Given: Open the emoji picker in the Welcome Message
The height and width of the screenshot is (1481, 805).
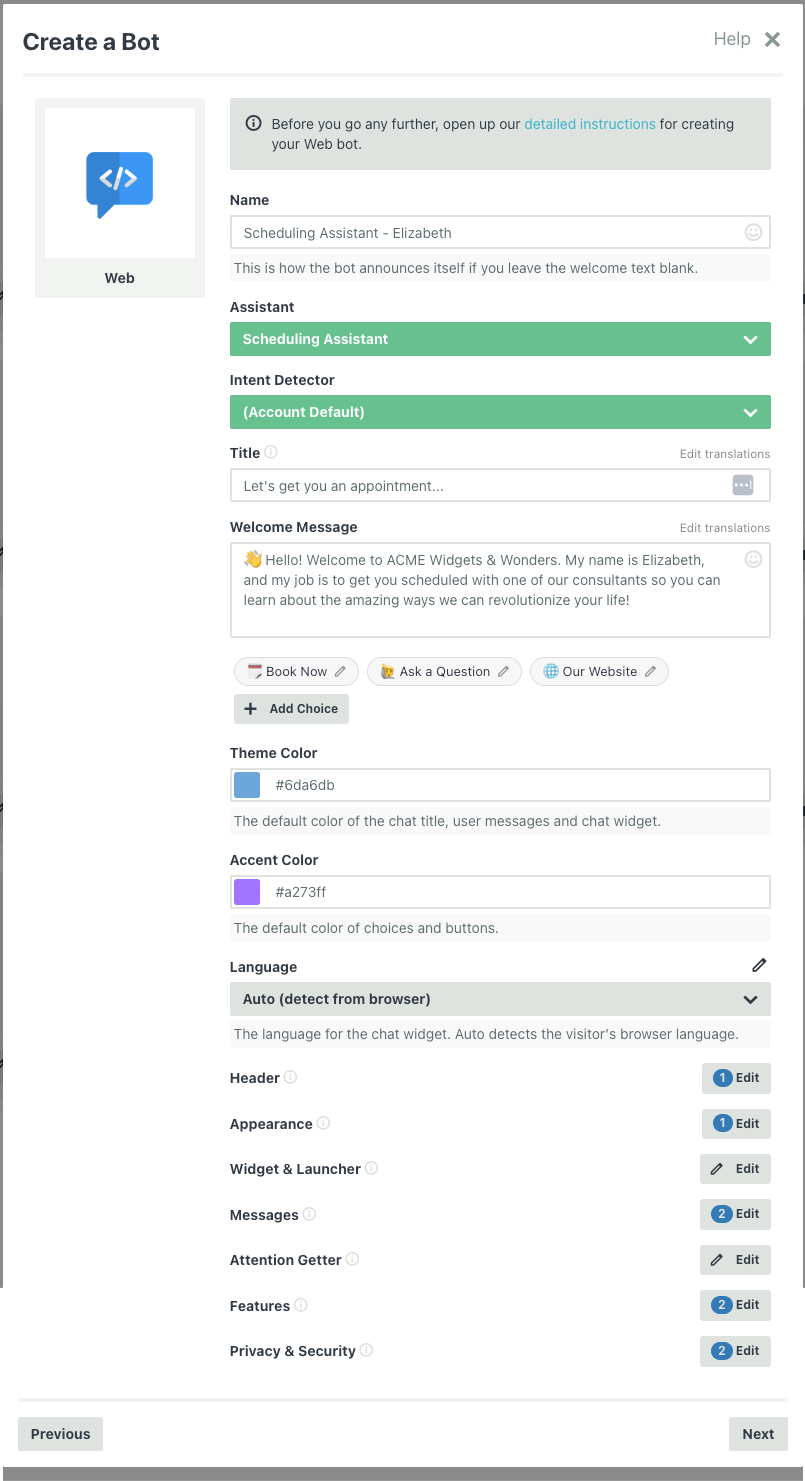Looking at the screenshot, I should click(752, 558).
